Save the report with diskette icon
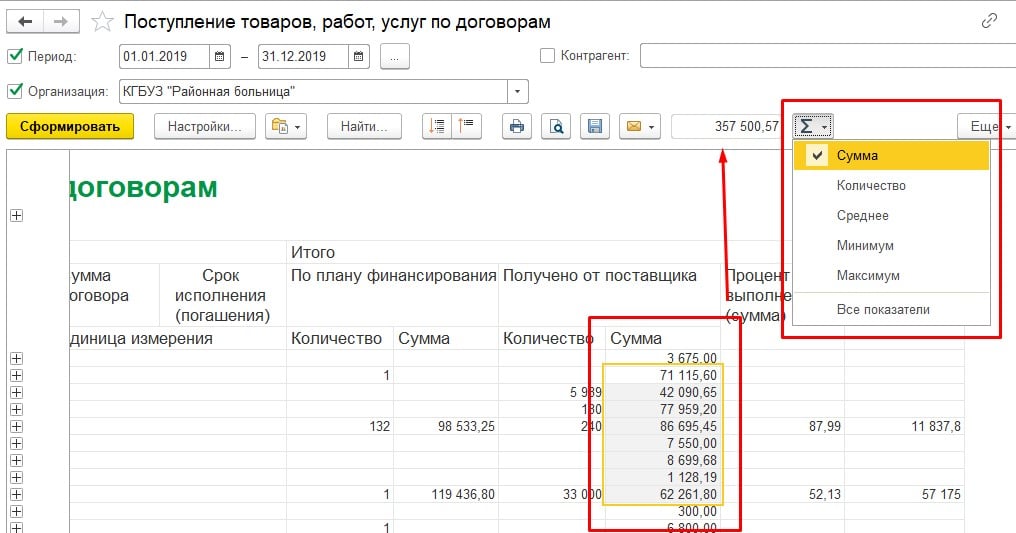This screenshot has width=1016, height=533. click(594, 126)
